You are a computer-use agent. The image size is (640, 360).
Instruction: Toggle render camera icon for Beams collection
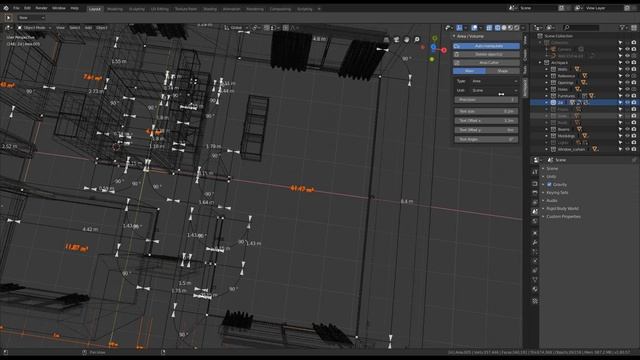pyautogui.click(x=634, y=129)
